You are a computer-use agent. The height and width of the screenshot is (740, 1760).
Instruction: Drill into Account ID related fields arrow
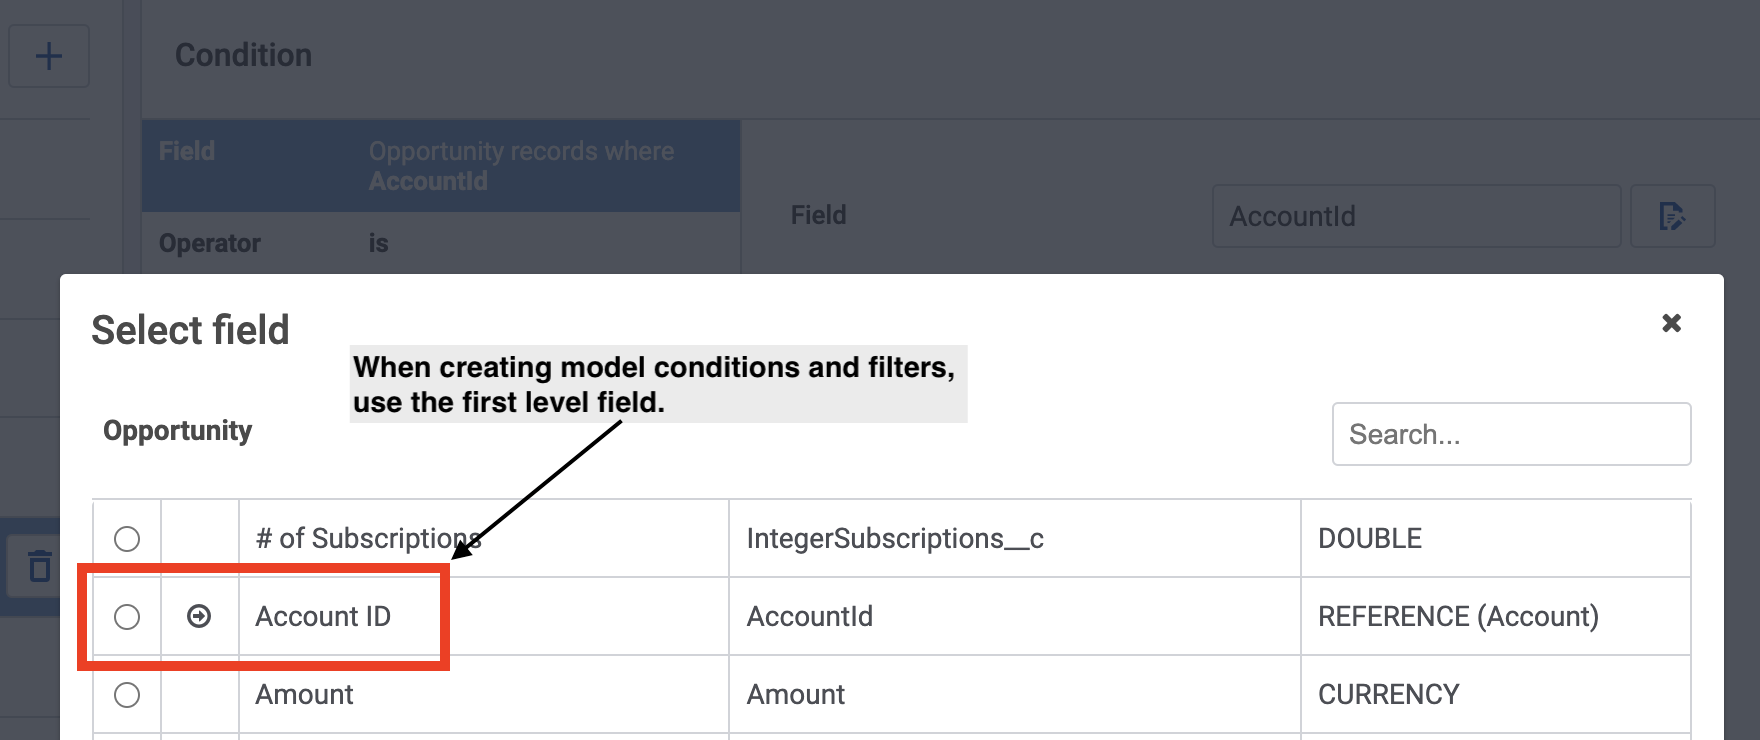(x=199, y=616)
